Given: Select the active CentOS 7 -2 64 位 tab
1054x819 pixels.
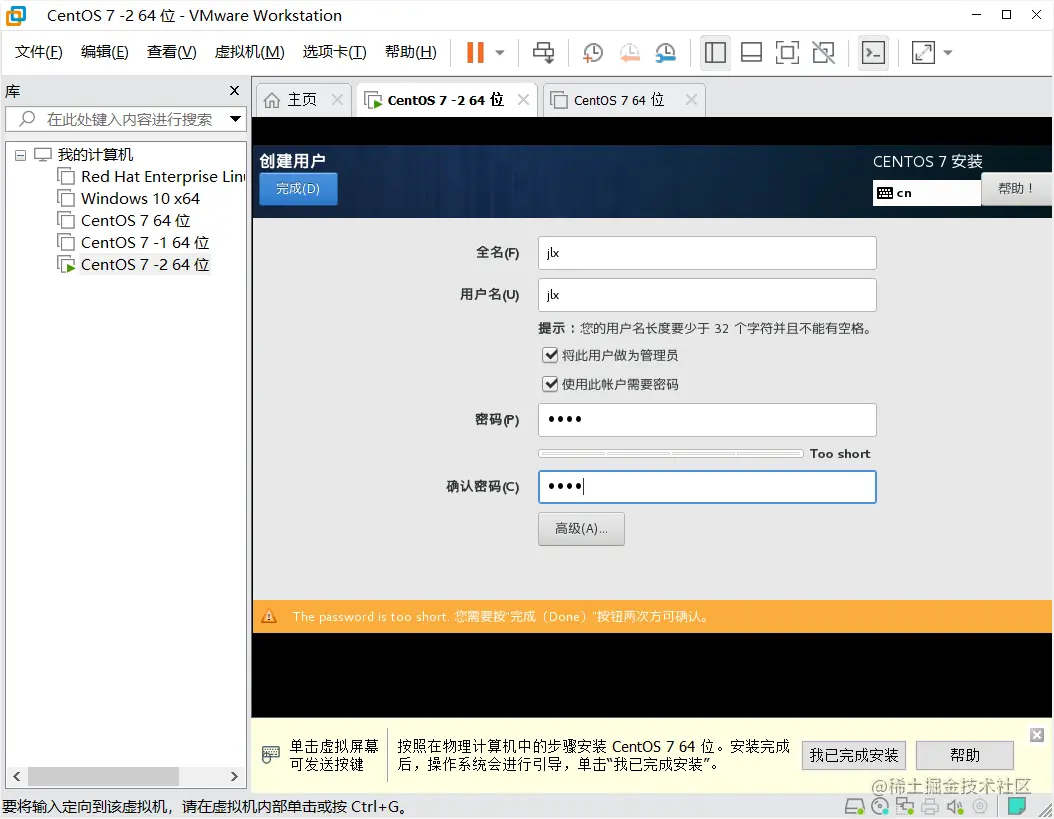Looking at the screenshot, I should (x=445, y=100).
